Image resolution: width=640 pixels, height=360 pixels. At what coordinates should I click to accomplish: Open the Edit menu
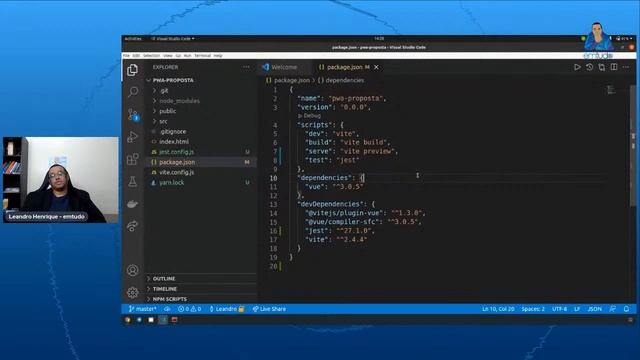(136, 56)
